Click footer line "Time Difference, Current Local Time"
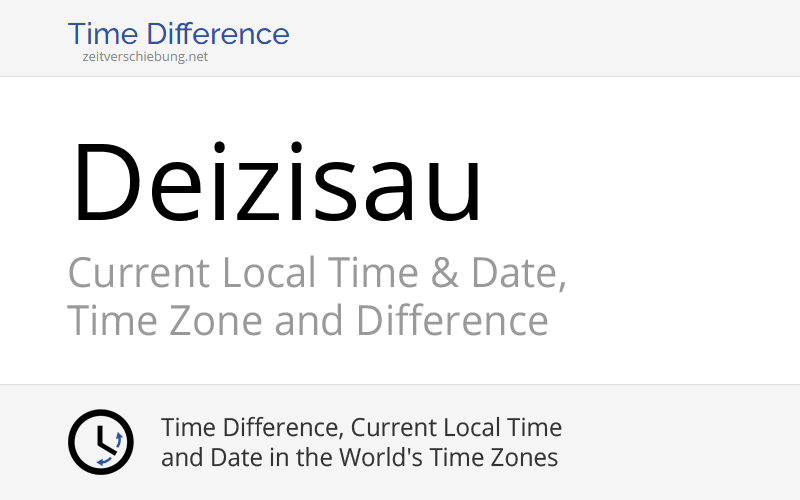This screenshot has height=500, width=800. pos(361,428)
